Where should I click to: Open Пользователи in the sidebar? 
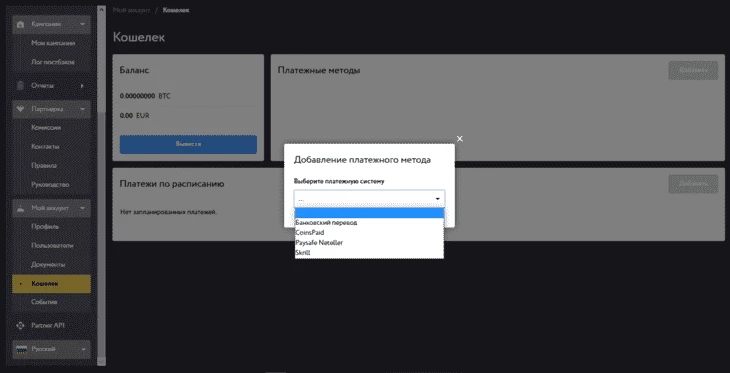pyautogui.click(x=52, y=245)
